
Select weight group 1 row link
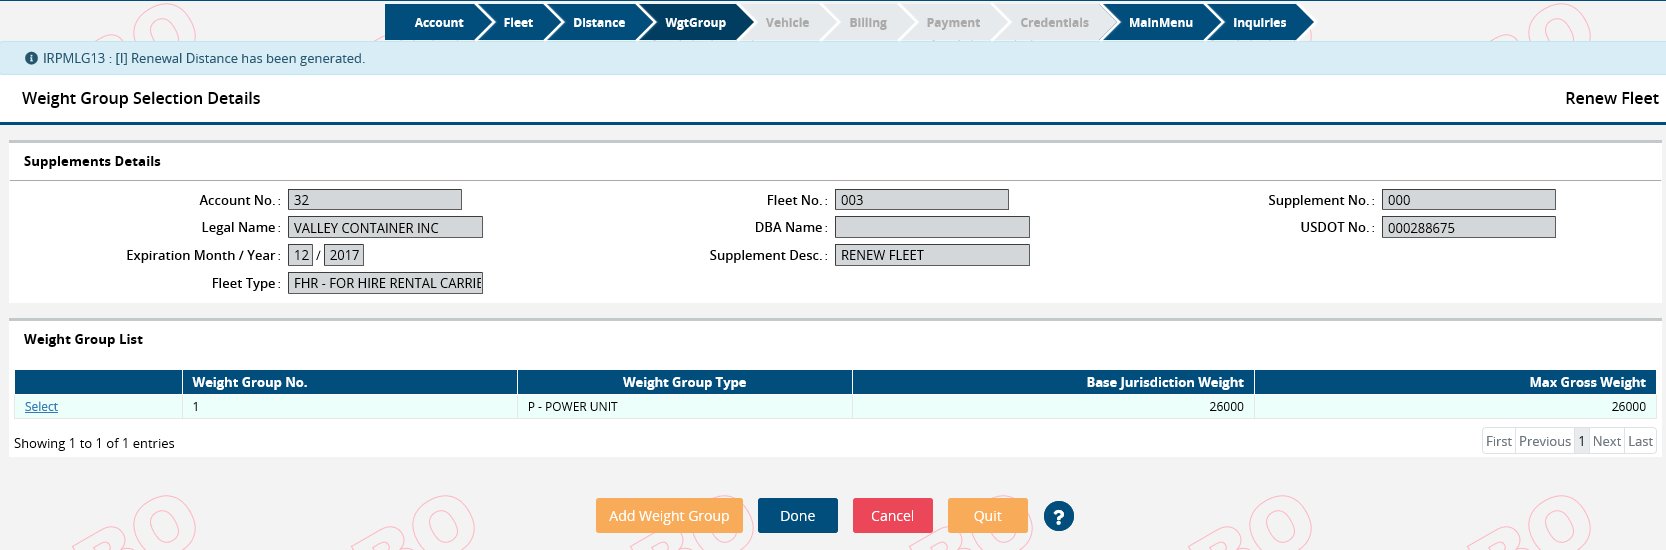point(41,407)
